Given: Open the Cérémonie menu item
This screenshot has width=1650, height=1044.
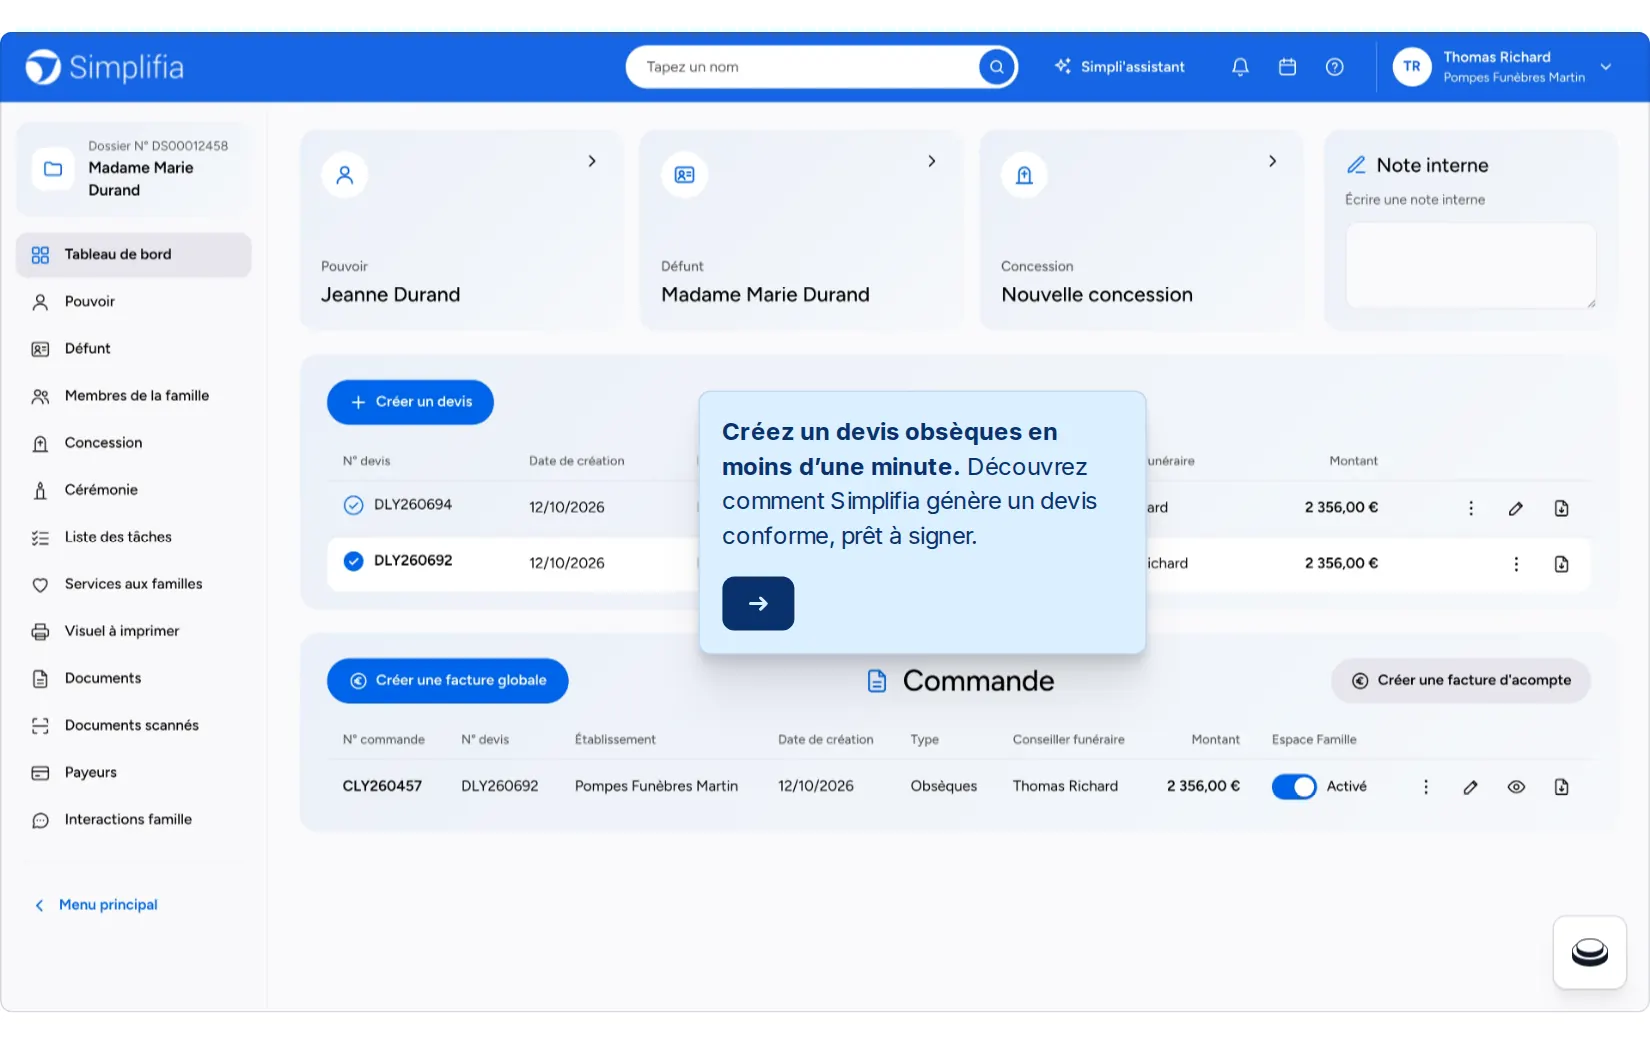Looking at the screenshot, I should (134, 490).
